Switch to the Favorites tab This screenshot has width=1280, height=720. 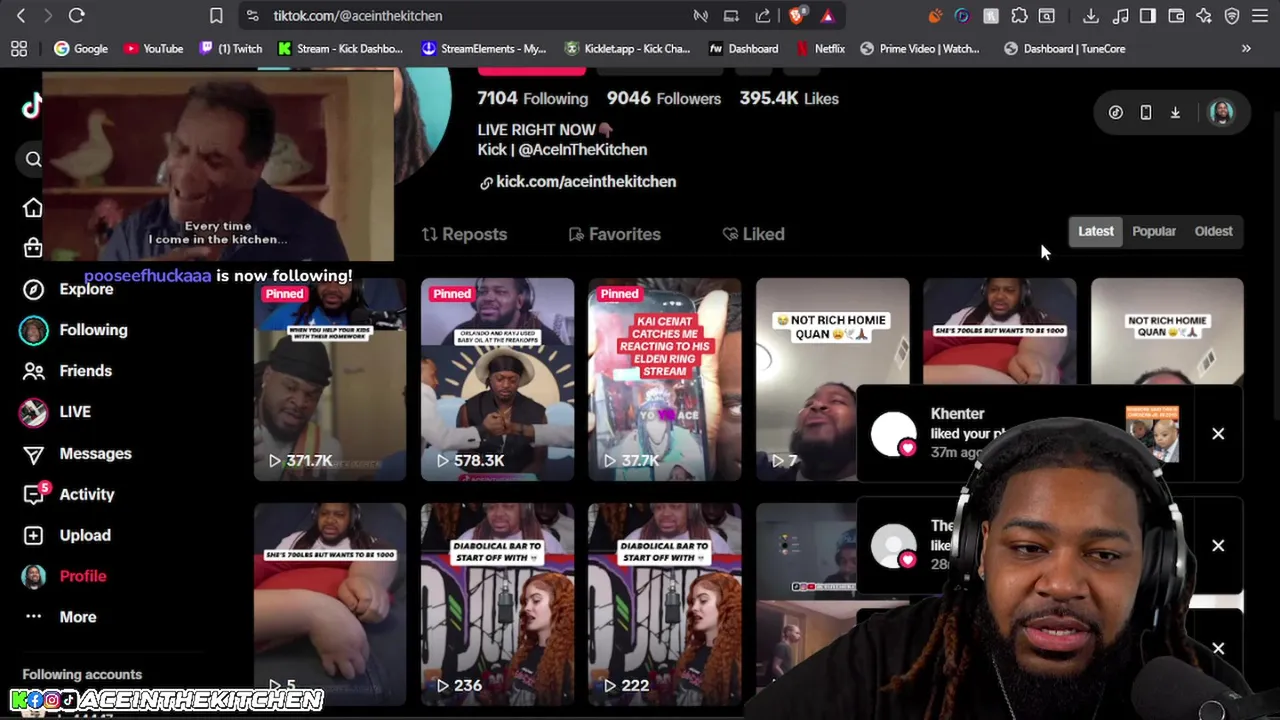[614, 234]
